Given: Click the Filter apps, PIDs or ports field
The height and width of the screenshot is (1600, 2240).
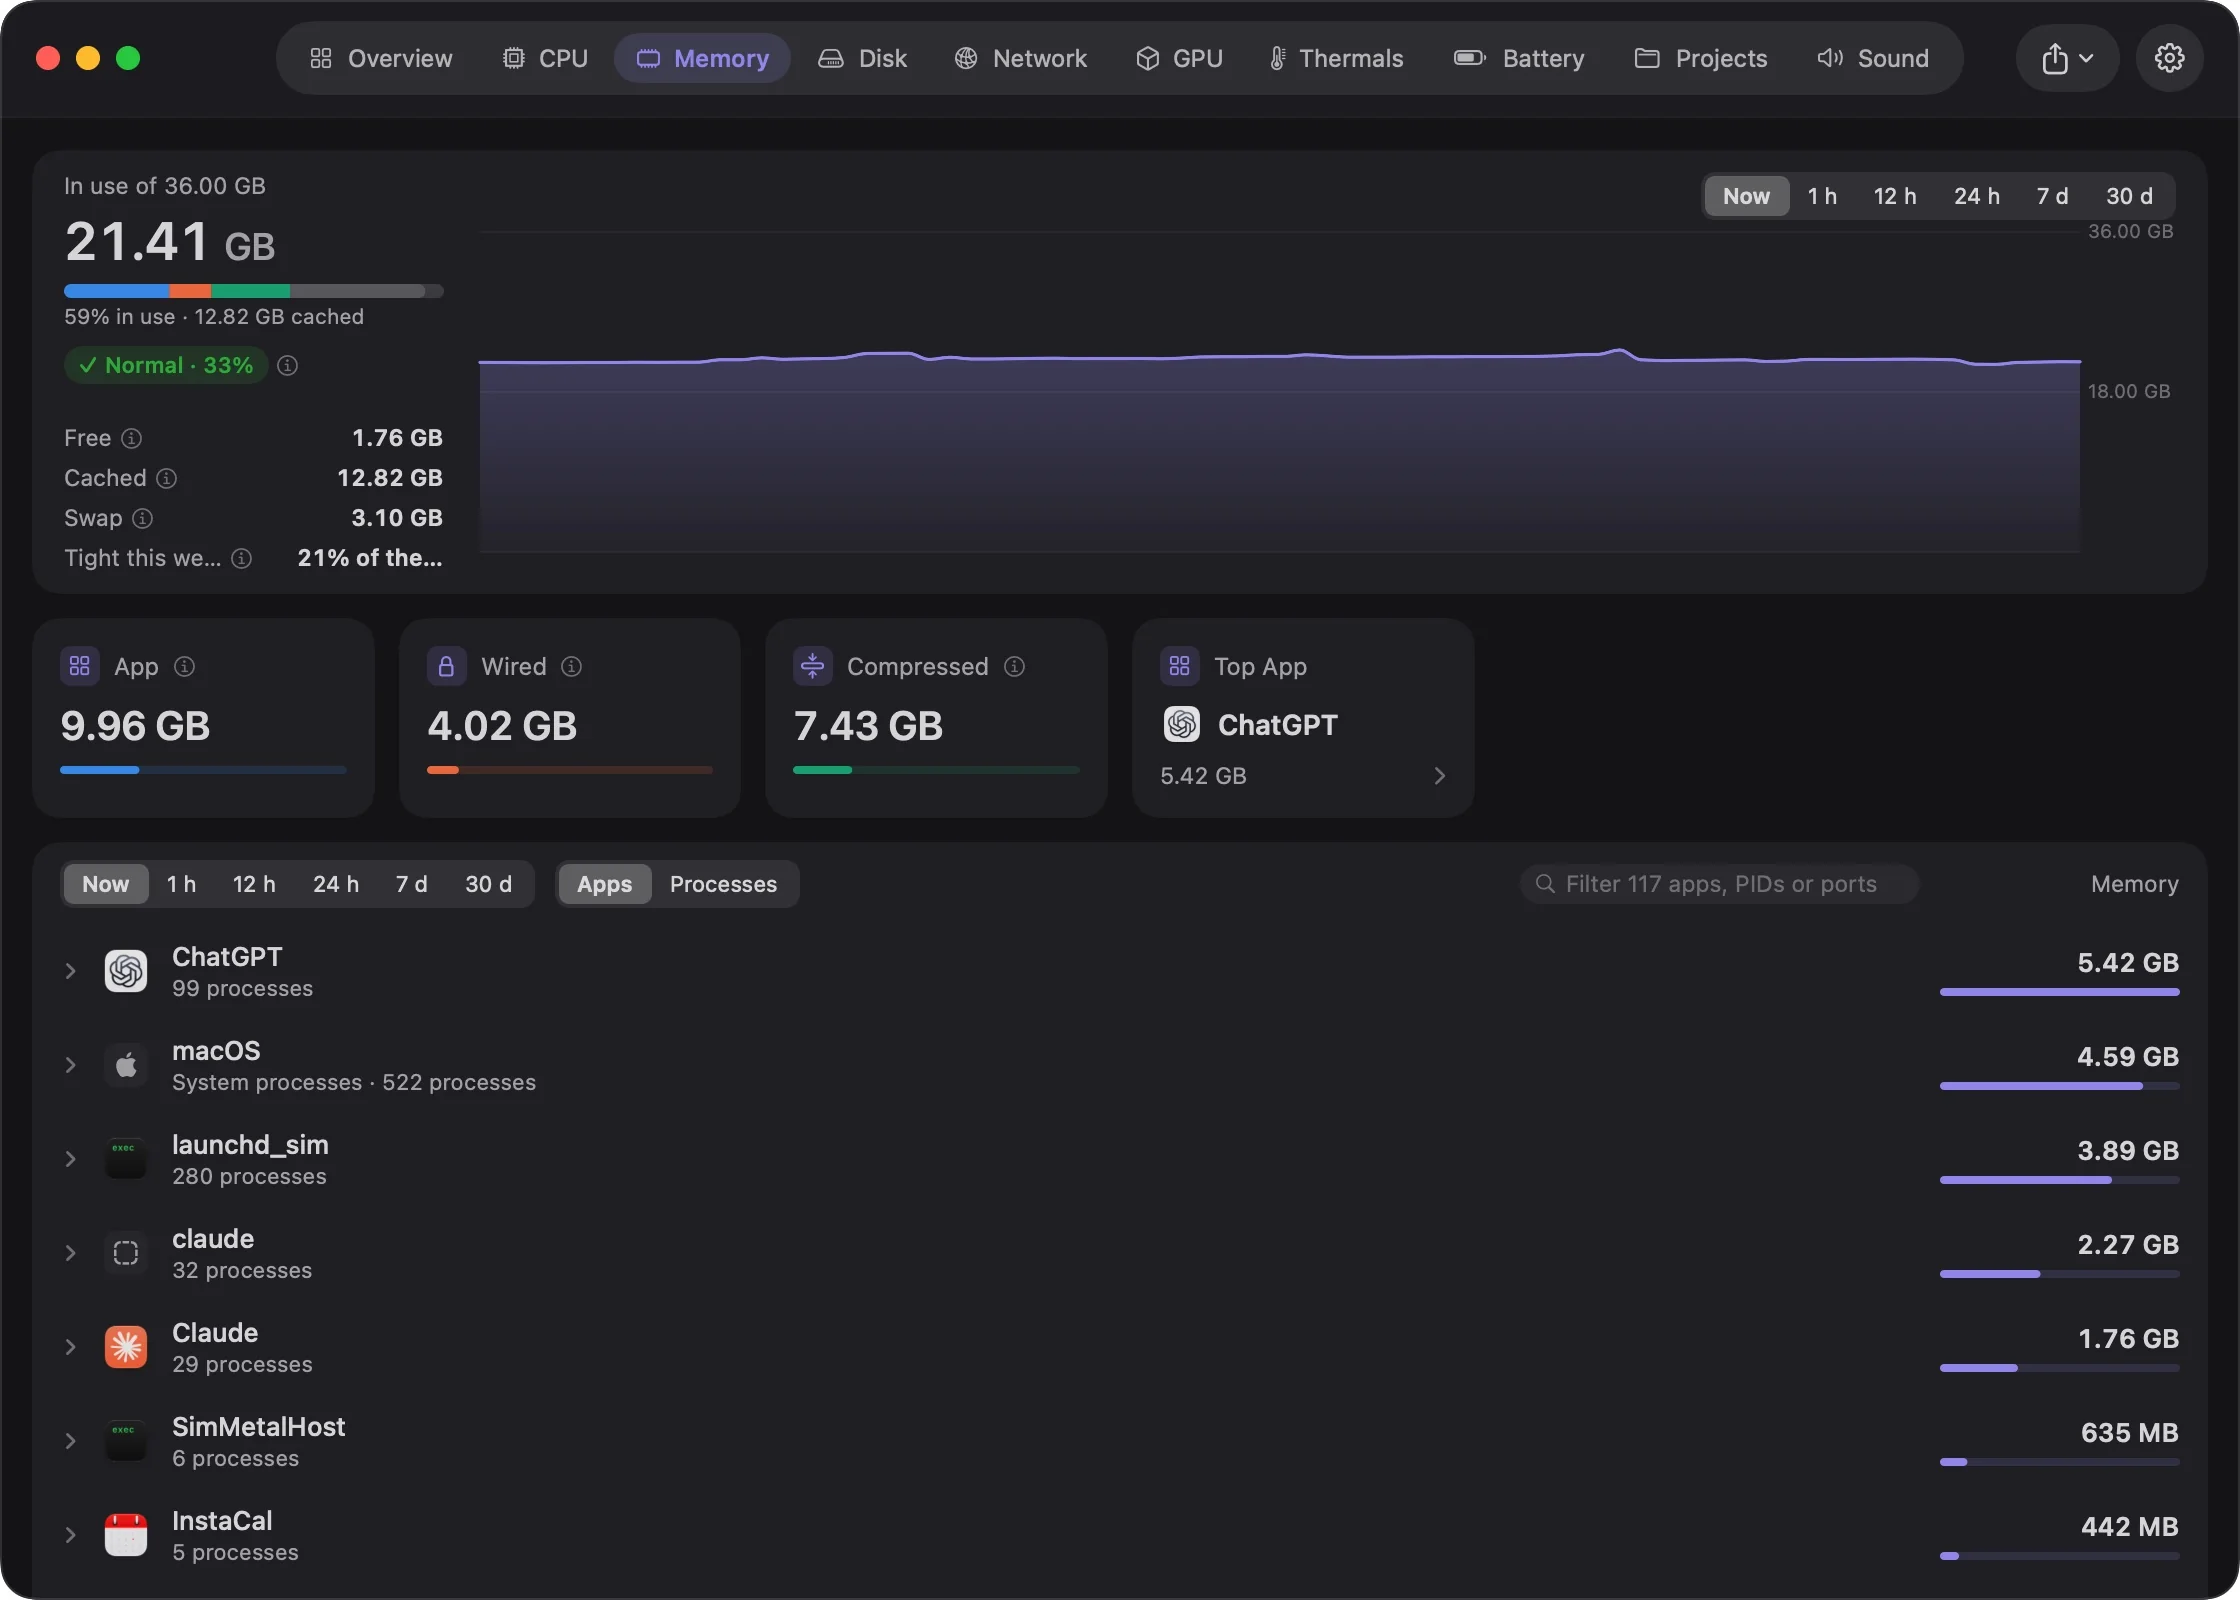Looking at the screenshot, I should click(x=1719, y=884).
